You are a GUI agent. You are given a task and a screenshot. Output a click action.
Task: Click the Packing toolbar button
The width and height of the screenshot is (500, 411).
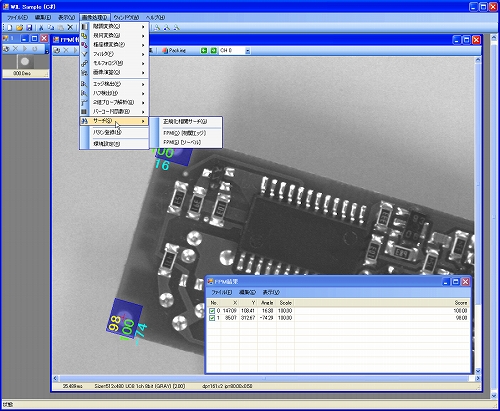[174, 50]
